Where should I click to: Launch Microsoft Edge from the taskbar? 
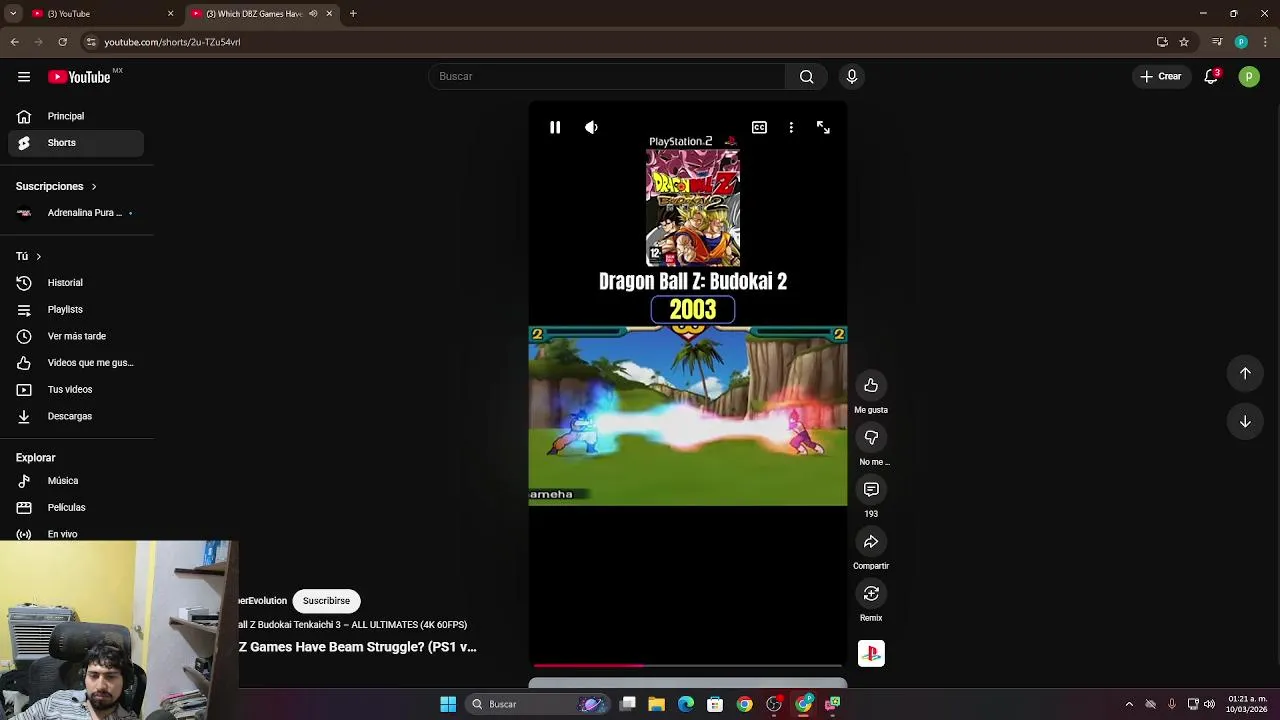pos(686,704)
